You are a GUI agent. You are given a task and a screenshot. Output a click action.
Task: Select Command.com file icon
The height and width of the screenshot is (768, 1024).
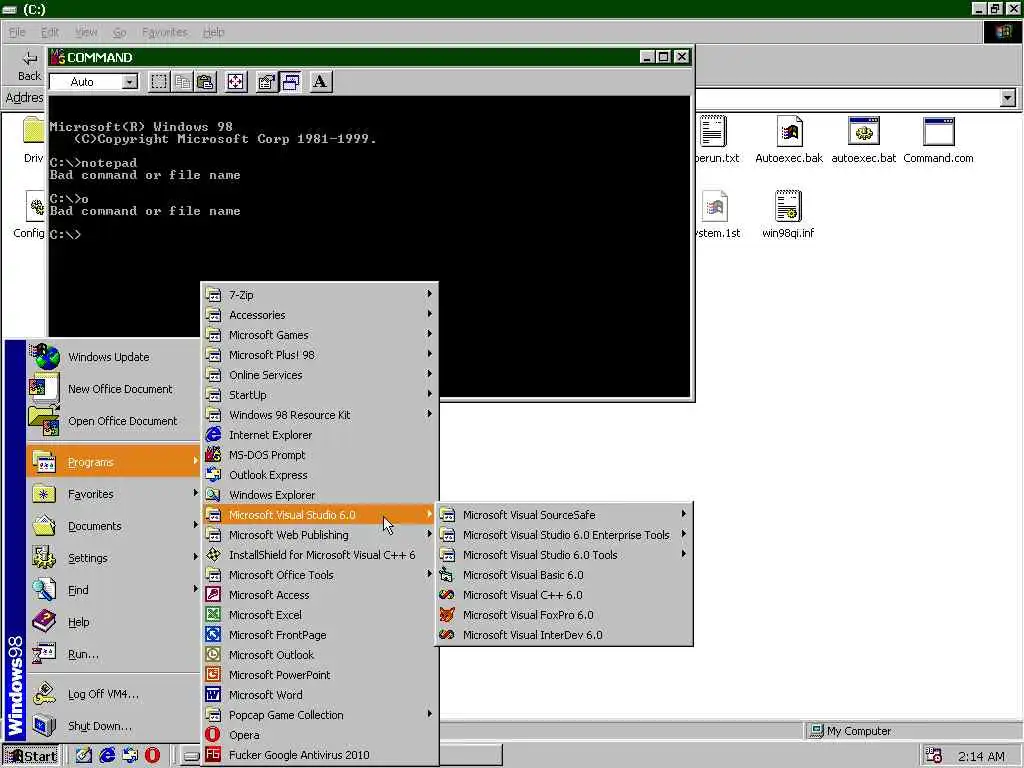pyautogui.click(x=938, y=139)
